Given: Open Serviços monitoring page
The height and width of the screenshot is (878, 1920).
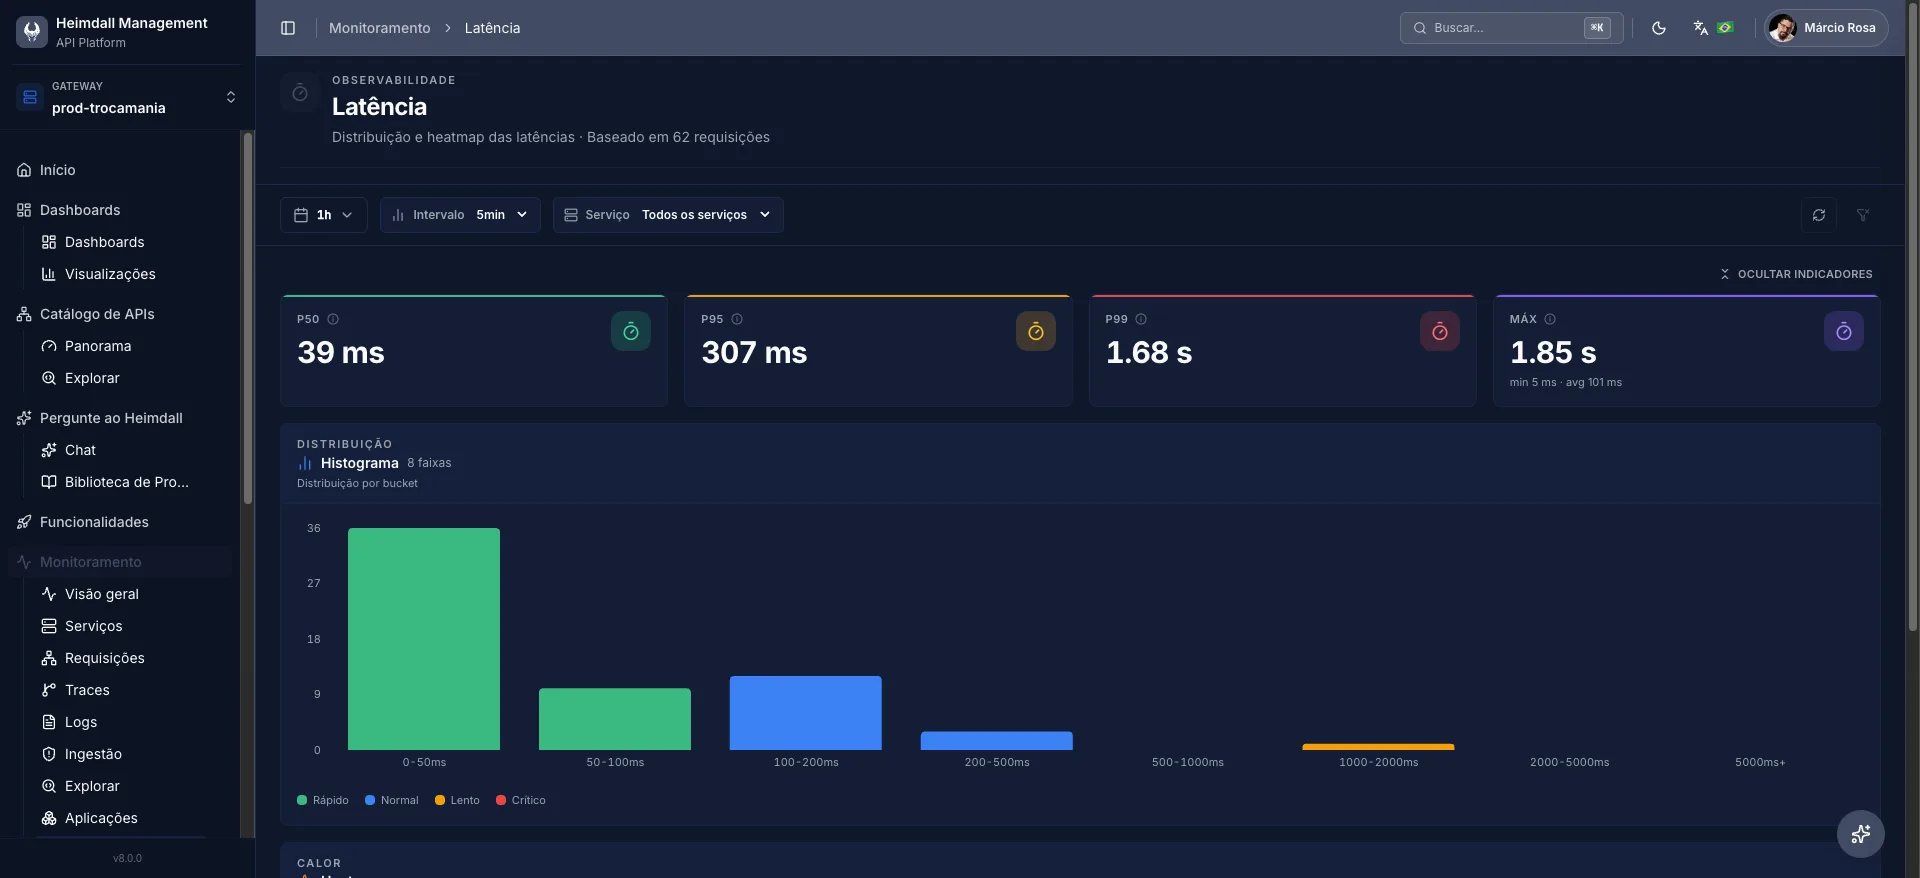Looking at the screenshot, I should pos(132,626).
